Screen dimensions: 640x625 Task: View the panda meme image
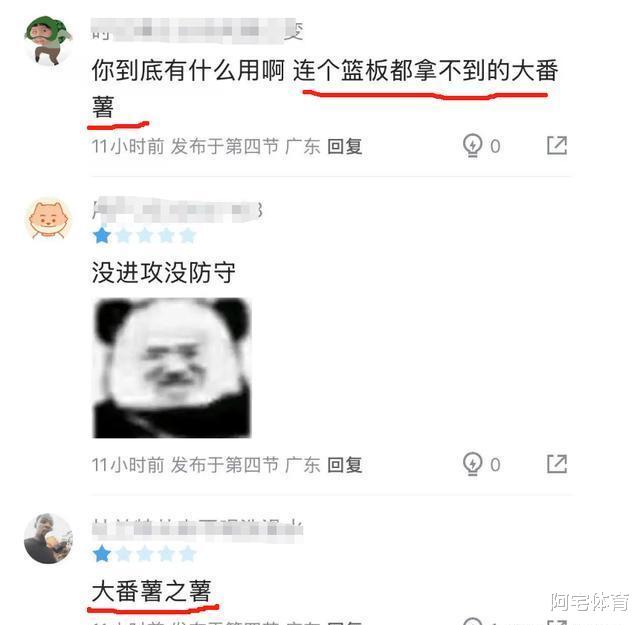tap(172, 368)
